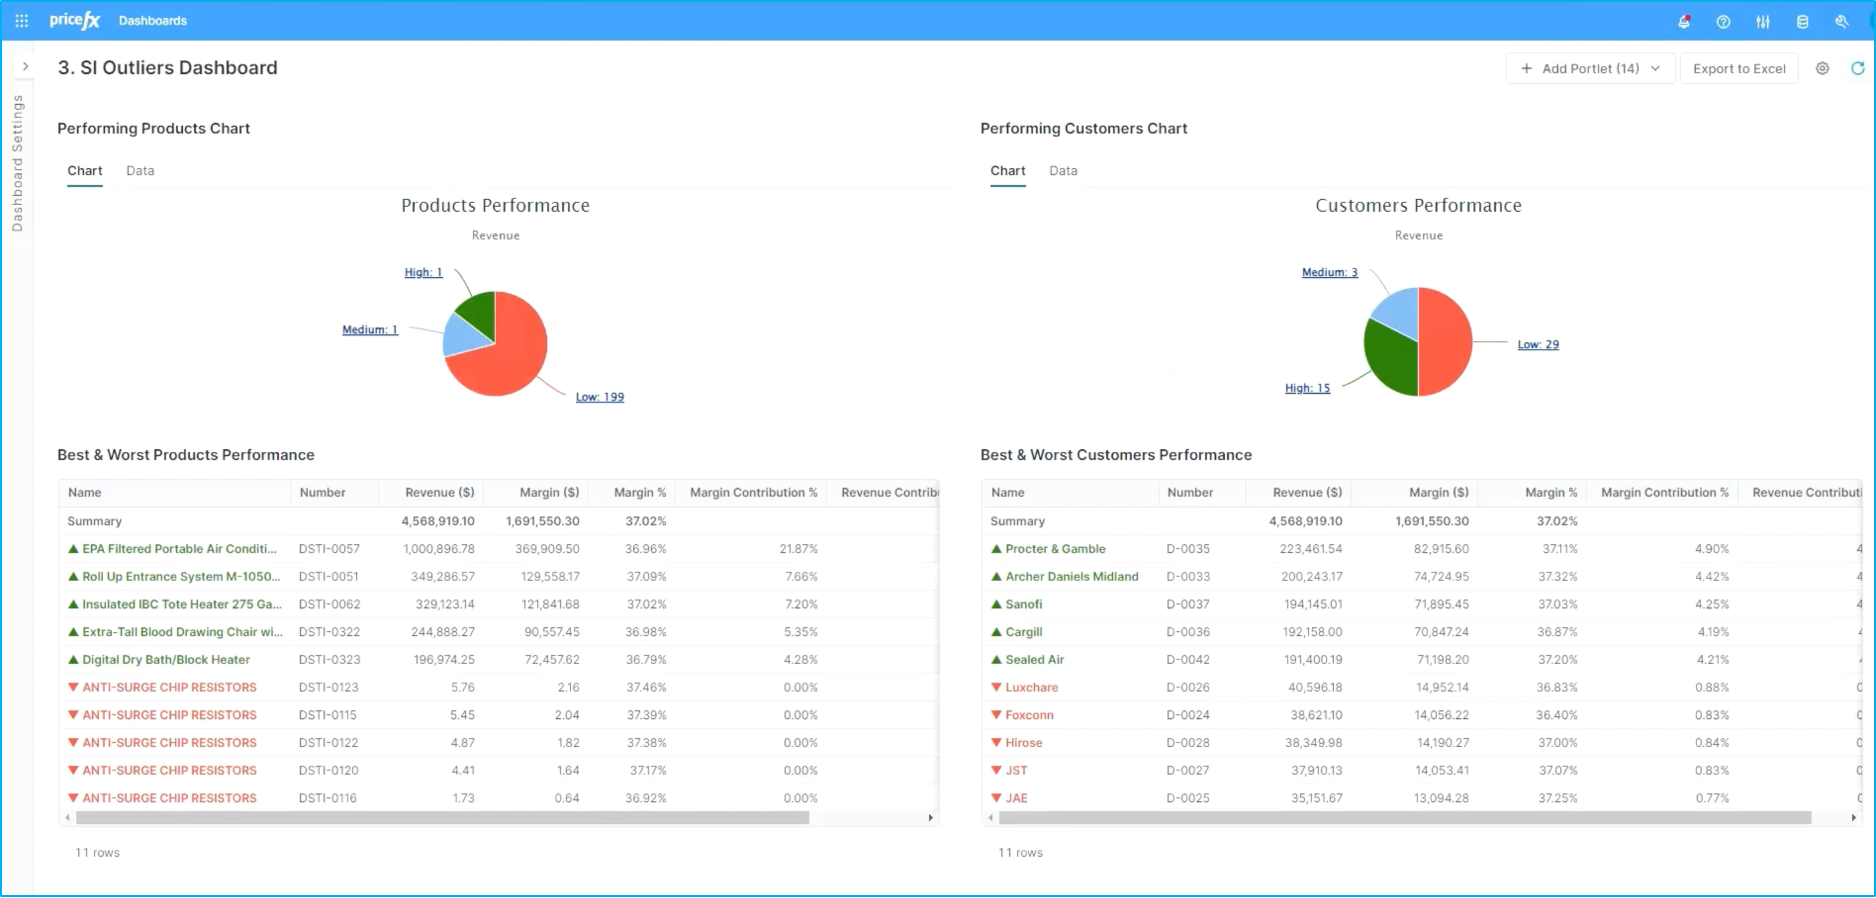This screenshot has width=1876, height=898.
Task: Click the 'Low: 199' products pie label
Action: coord(600,397)
